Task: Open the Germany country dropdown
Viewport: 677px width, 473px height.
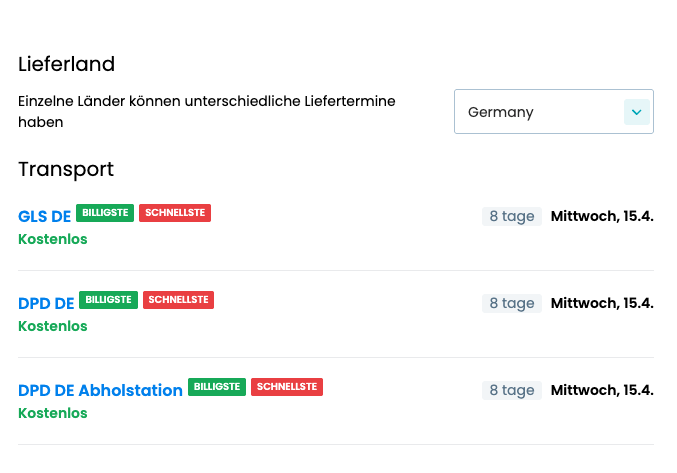Action: [x=540, y=112]
